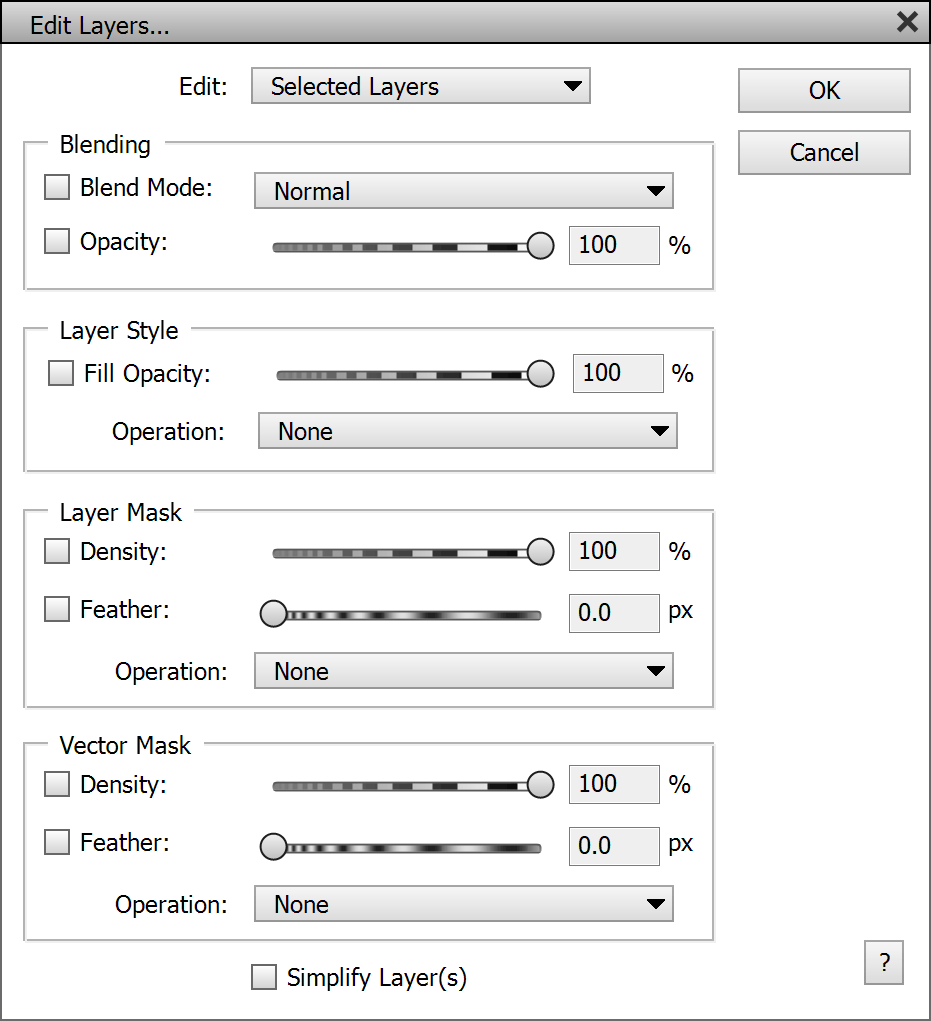Open the Layer Style Operation dropdown
This screenshot has height=1021, width=931.
pos(468,432)
